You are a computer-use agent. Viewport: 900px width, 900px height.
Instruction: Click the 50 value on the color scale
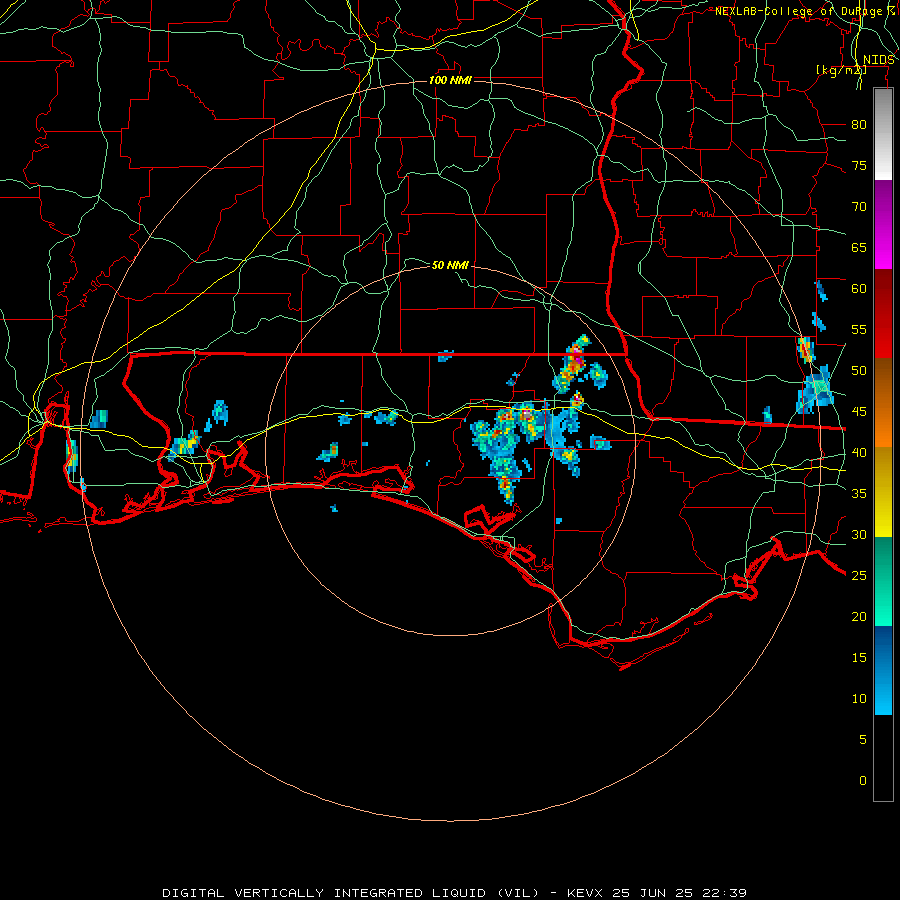click(859, 371)
